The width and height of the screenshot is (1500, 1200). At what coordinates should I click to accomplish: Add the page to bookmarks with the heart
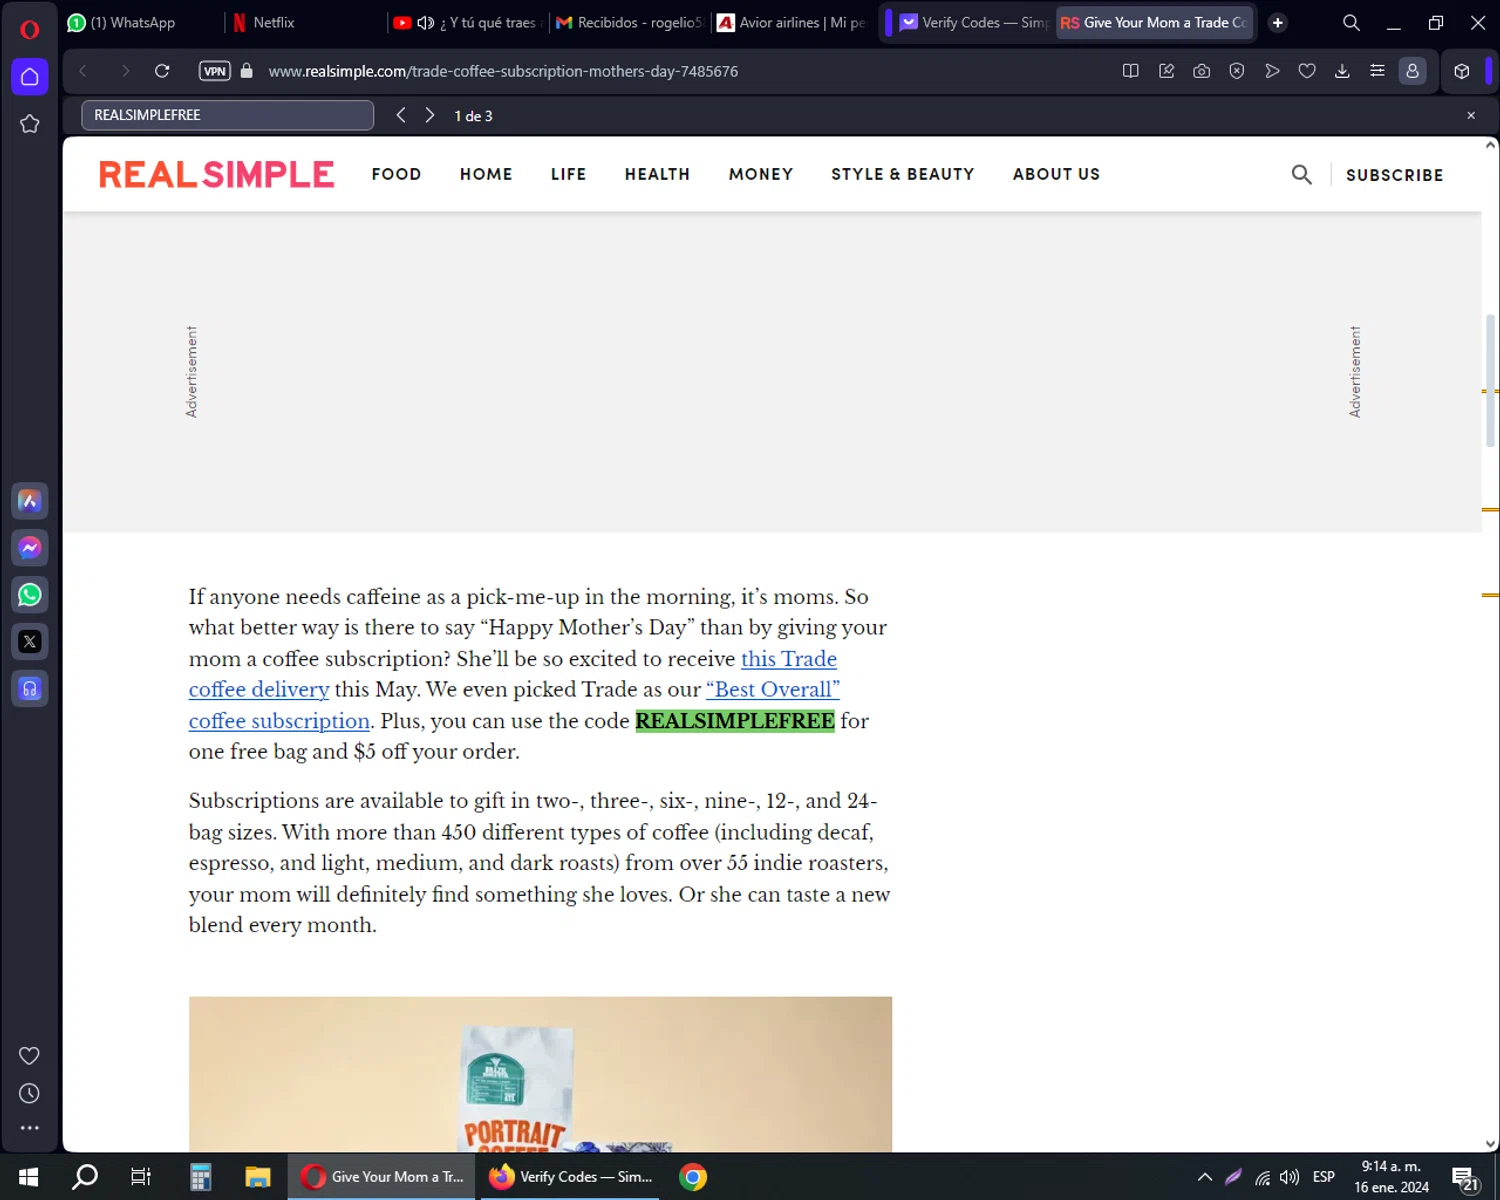tap(1307, 71)
